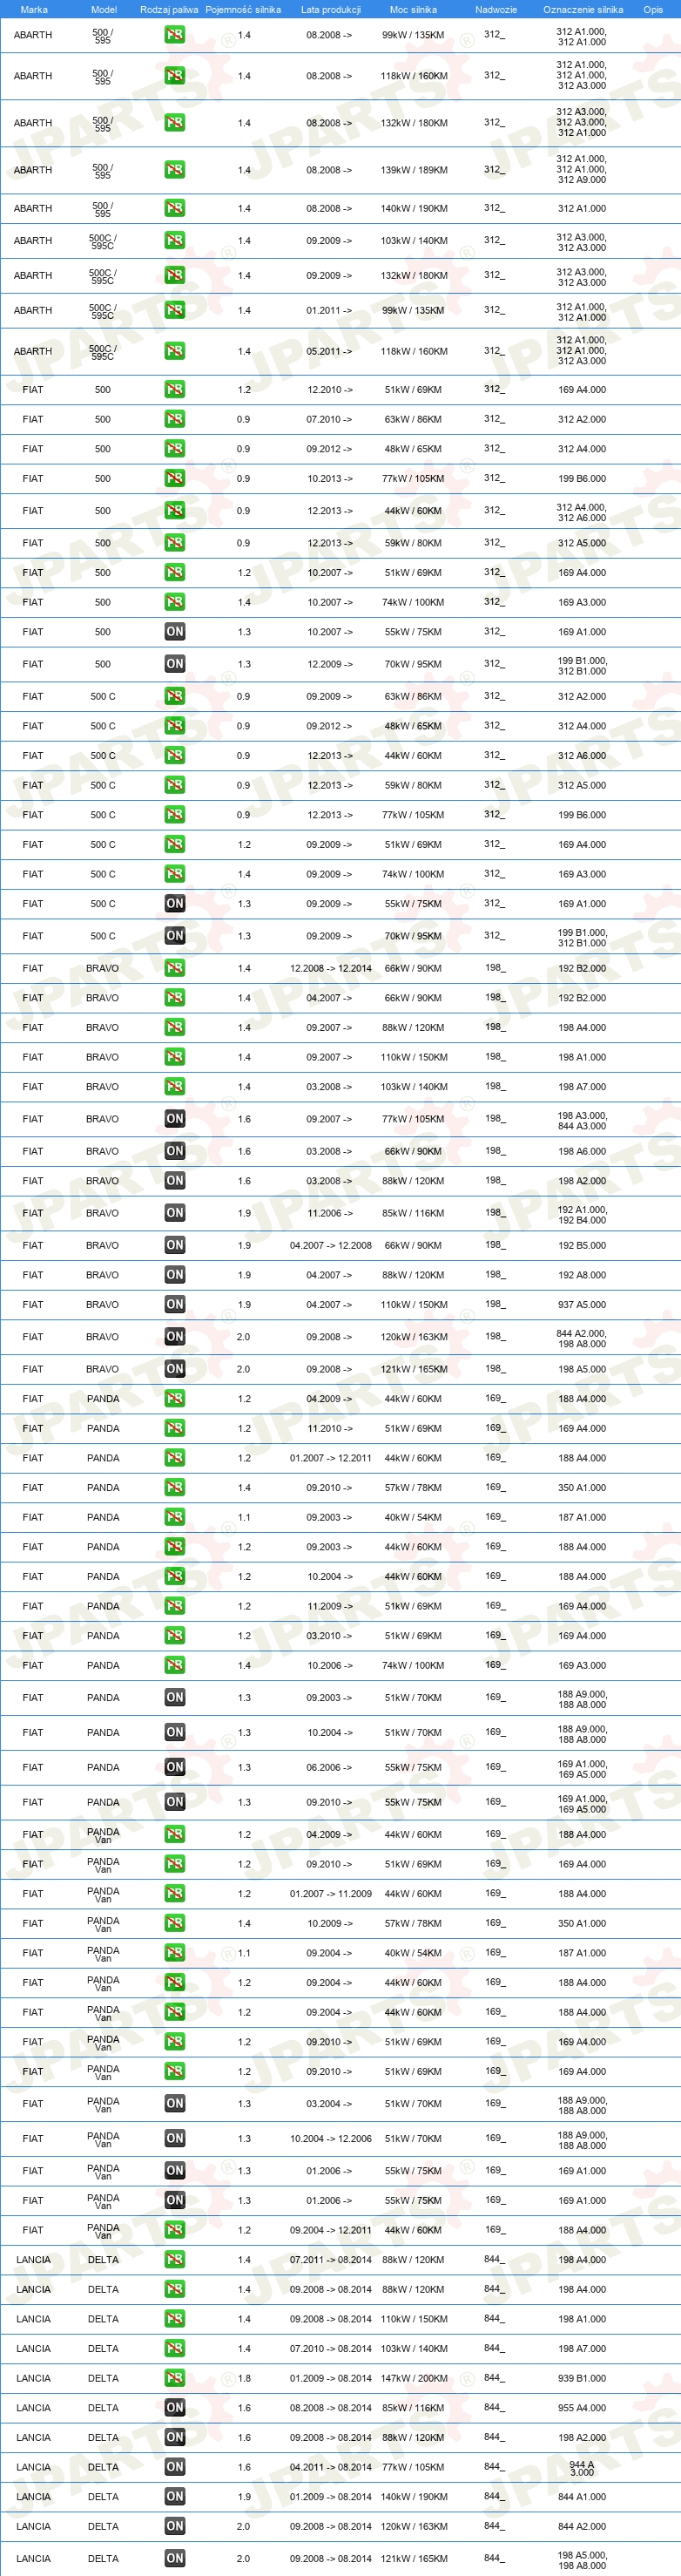Click diesel ON icon in Delta 955 A4.000 row
The image size is (681, 2576).
(175, 2408)
